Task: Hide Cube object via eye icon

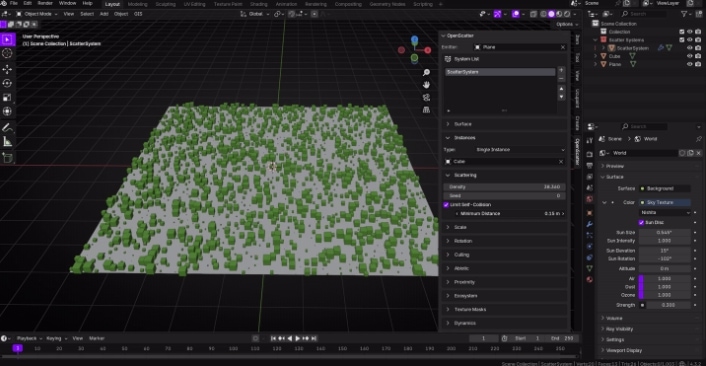Action: [x=689, y=56]
